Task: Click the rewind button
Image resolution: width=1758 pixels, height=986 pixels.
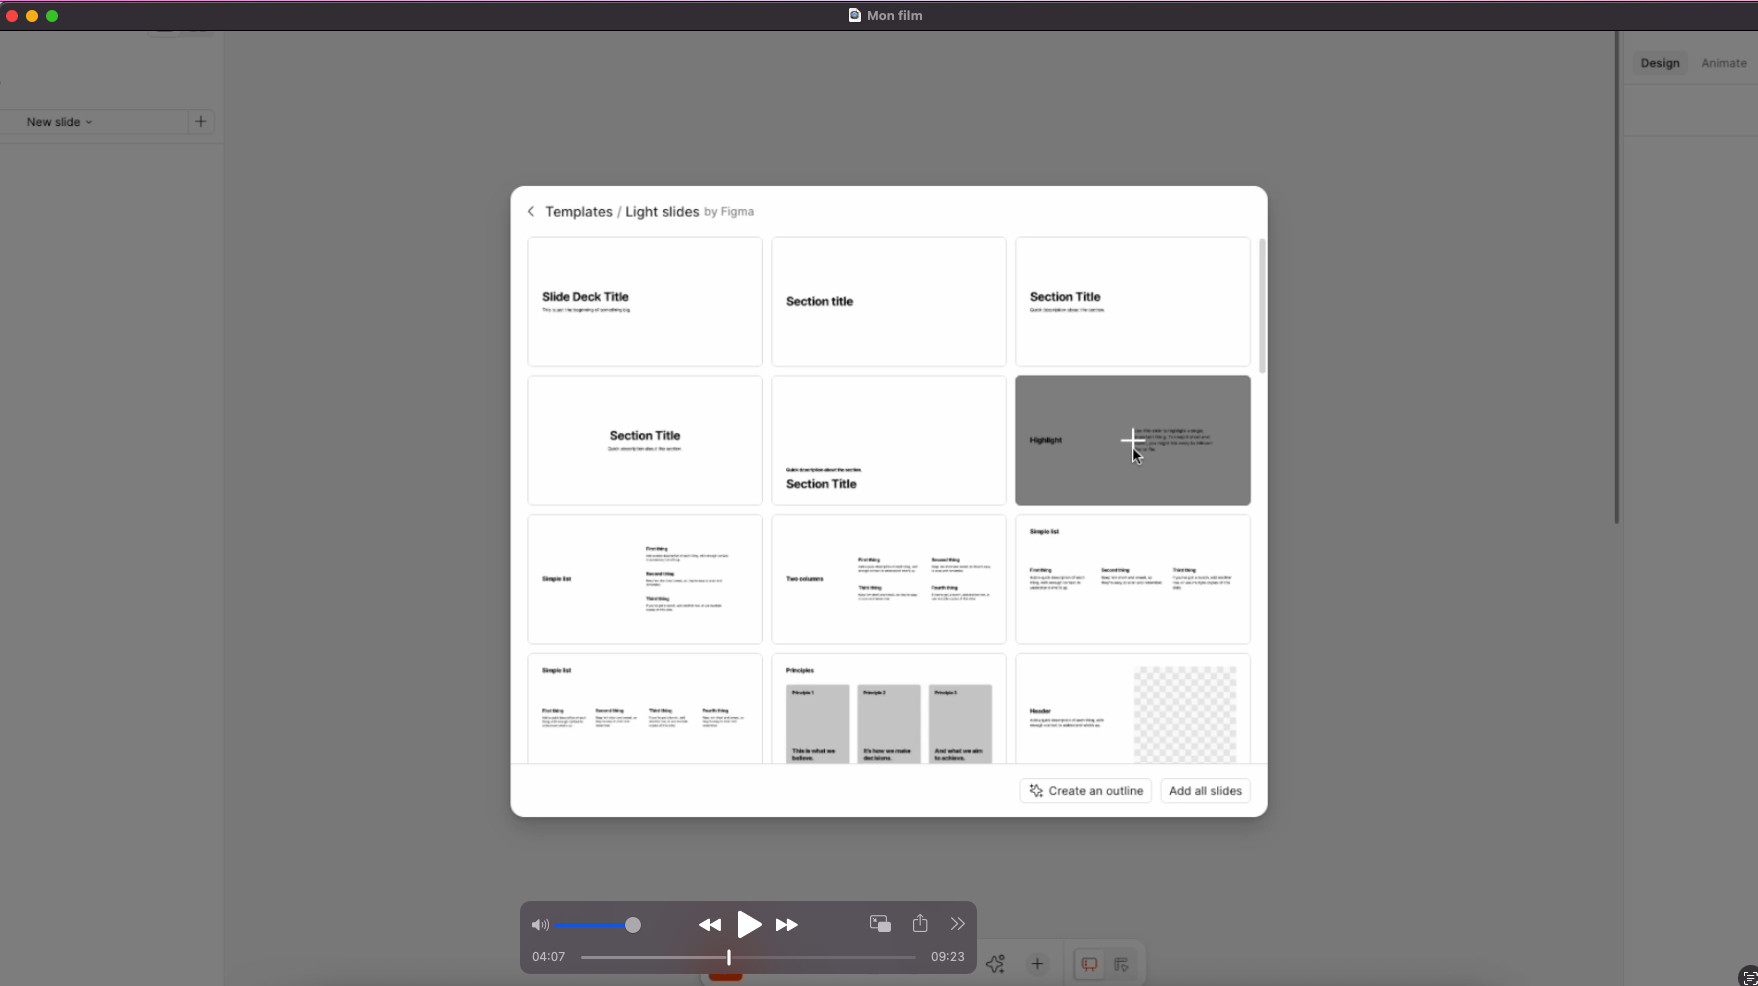Action: (x=709, y=925)
